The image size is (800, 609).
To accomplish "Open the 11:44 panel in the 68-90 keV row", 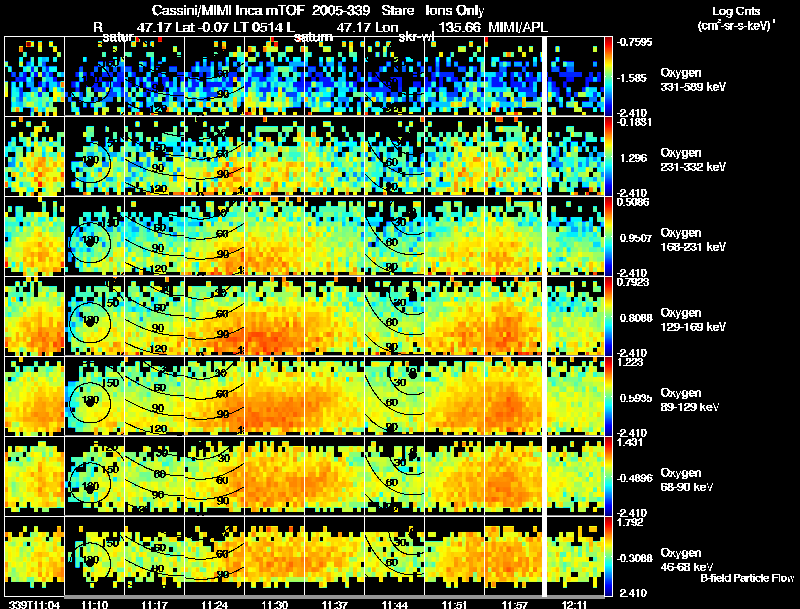I will pos(394,476).
